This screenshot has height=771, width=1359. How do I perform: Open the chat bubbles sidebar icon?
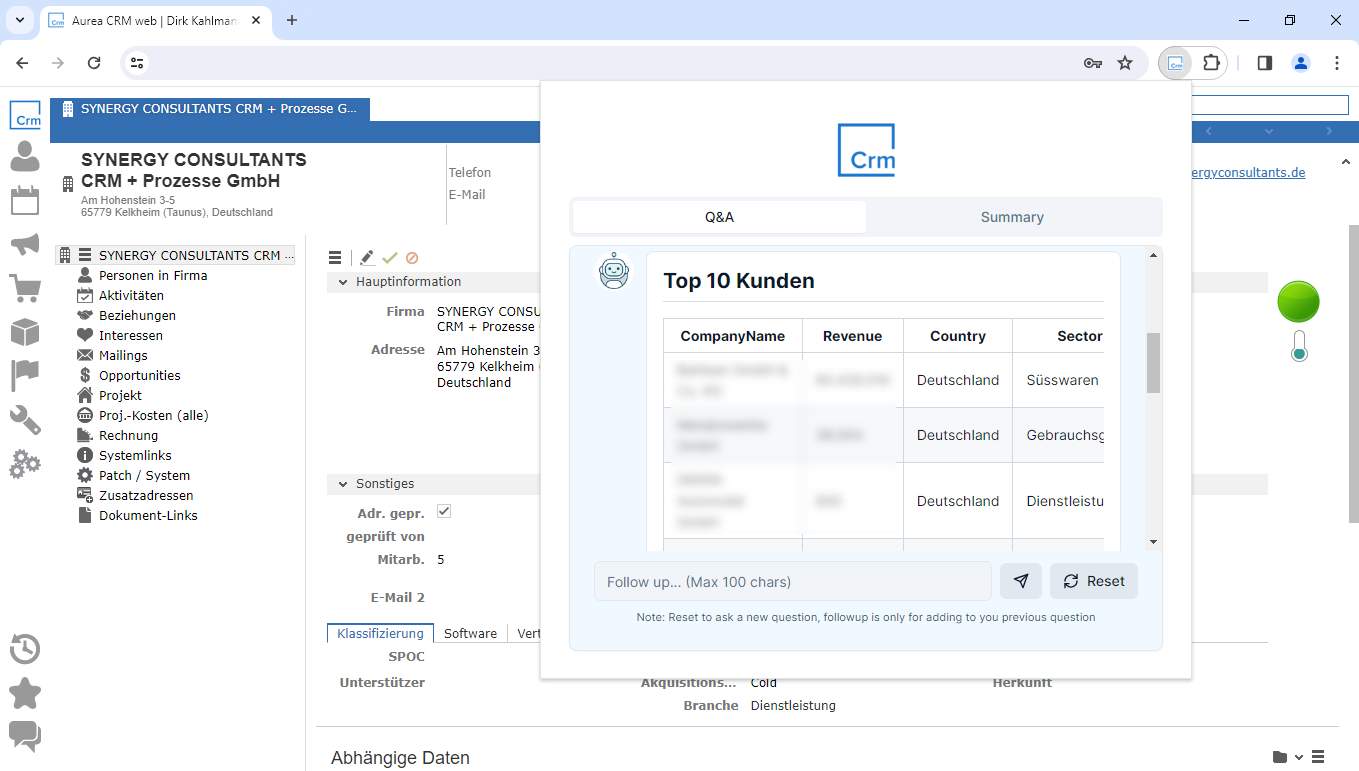(x=25, y=736)
